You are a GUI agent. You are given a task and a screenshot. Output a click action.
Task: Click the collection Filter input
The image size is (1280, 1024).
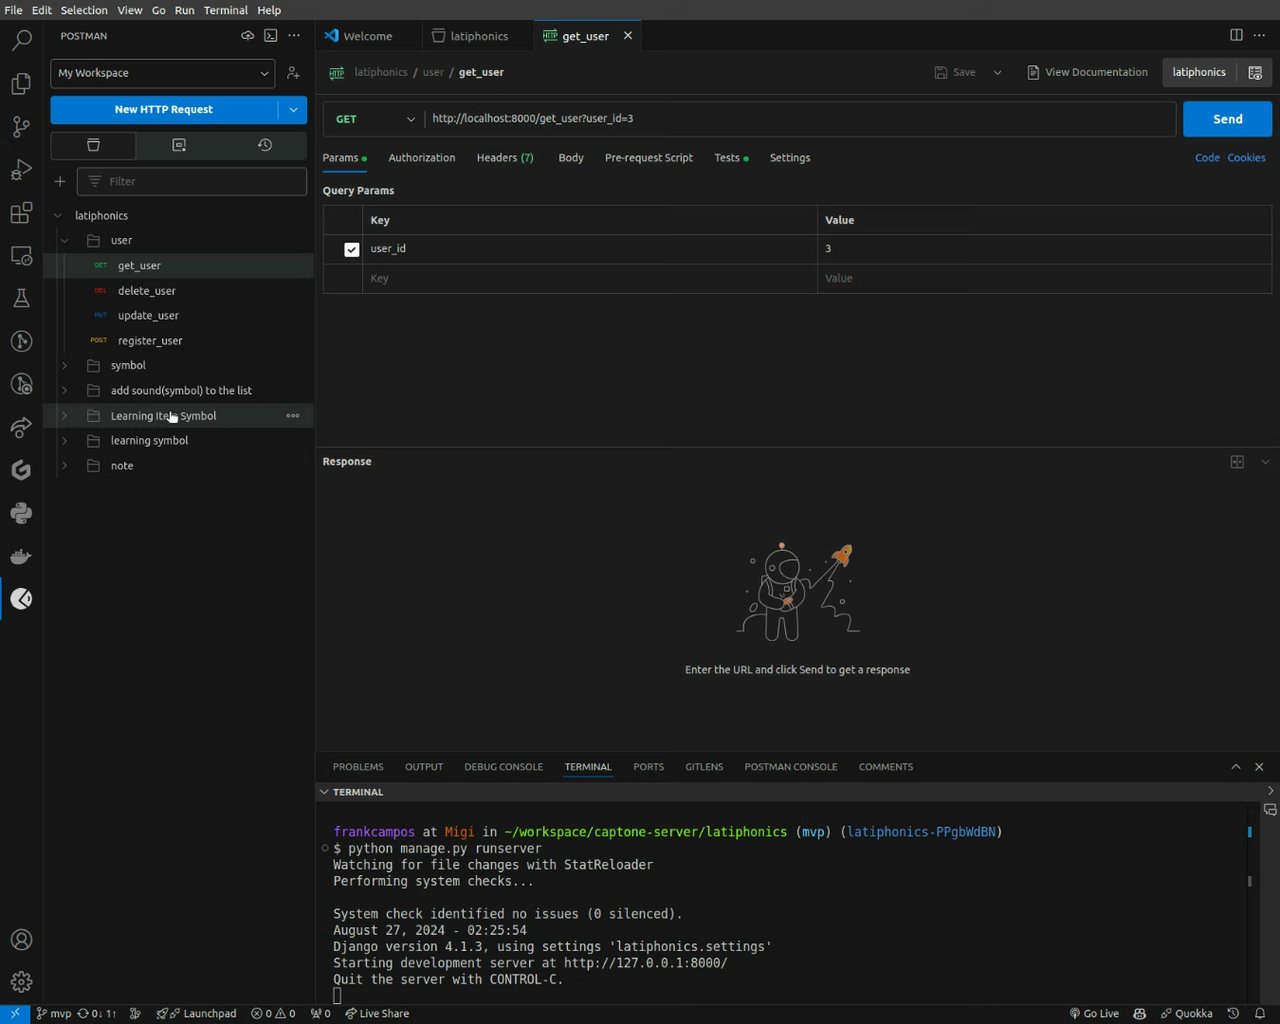192,181
